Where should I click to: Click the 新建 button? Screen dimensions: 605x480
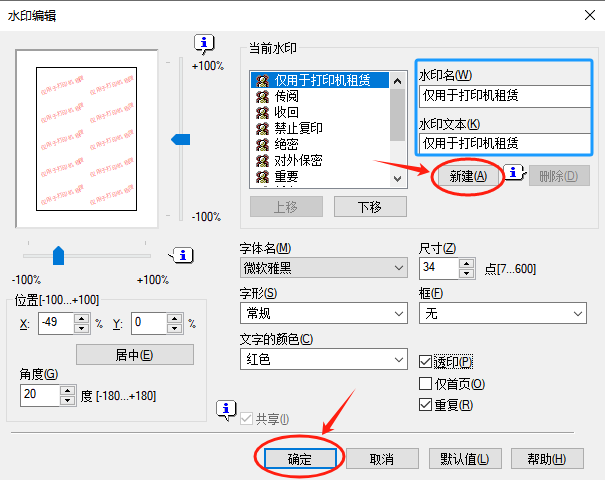tap(467, 176)
